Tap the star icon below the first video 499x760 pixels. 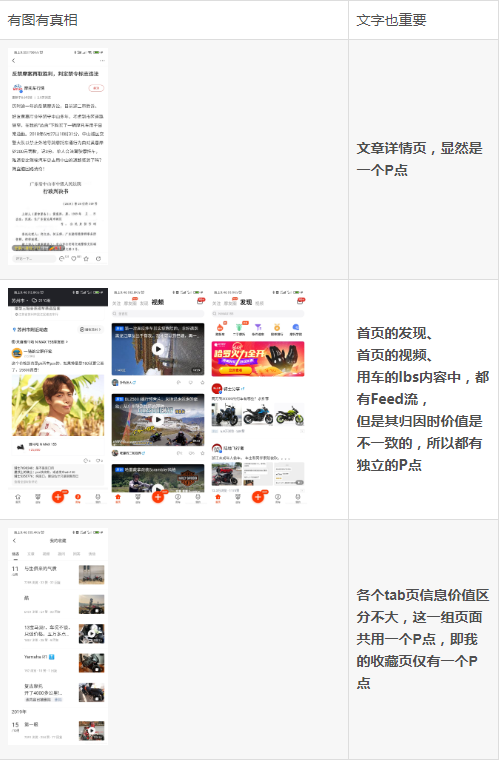(x=202, y=382)
